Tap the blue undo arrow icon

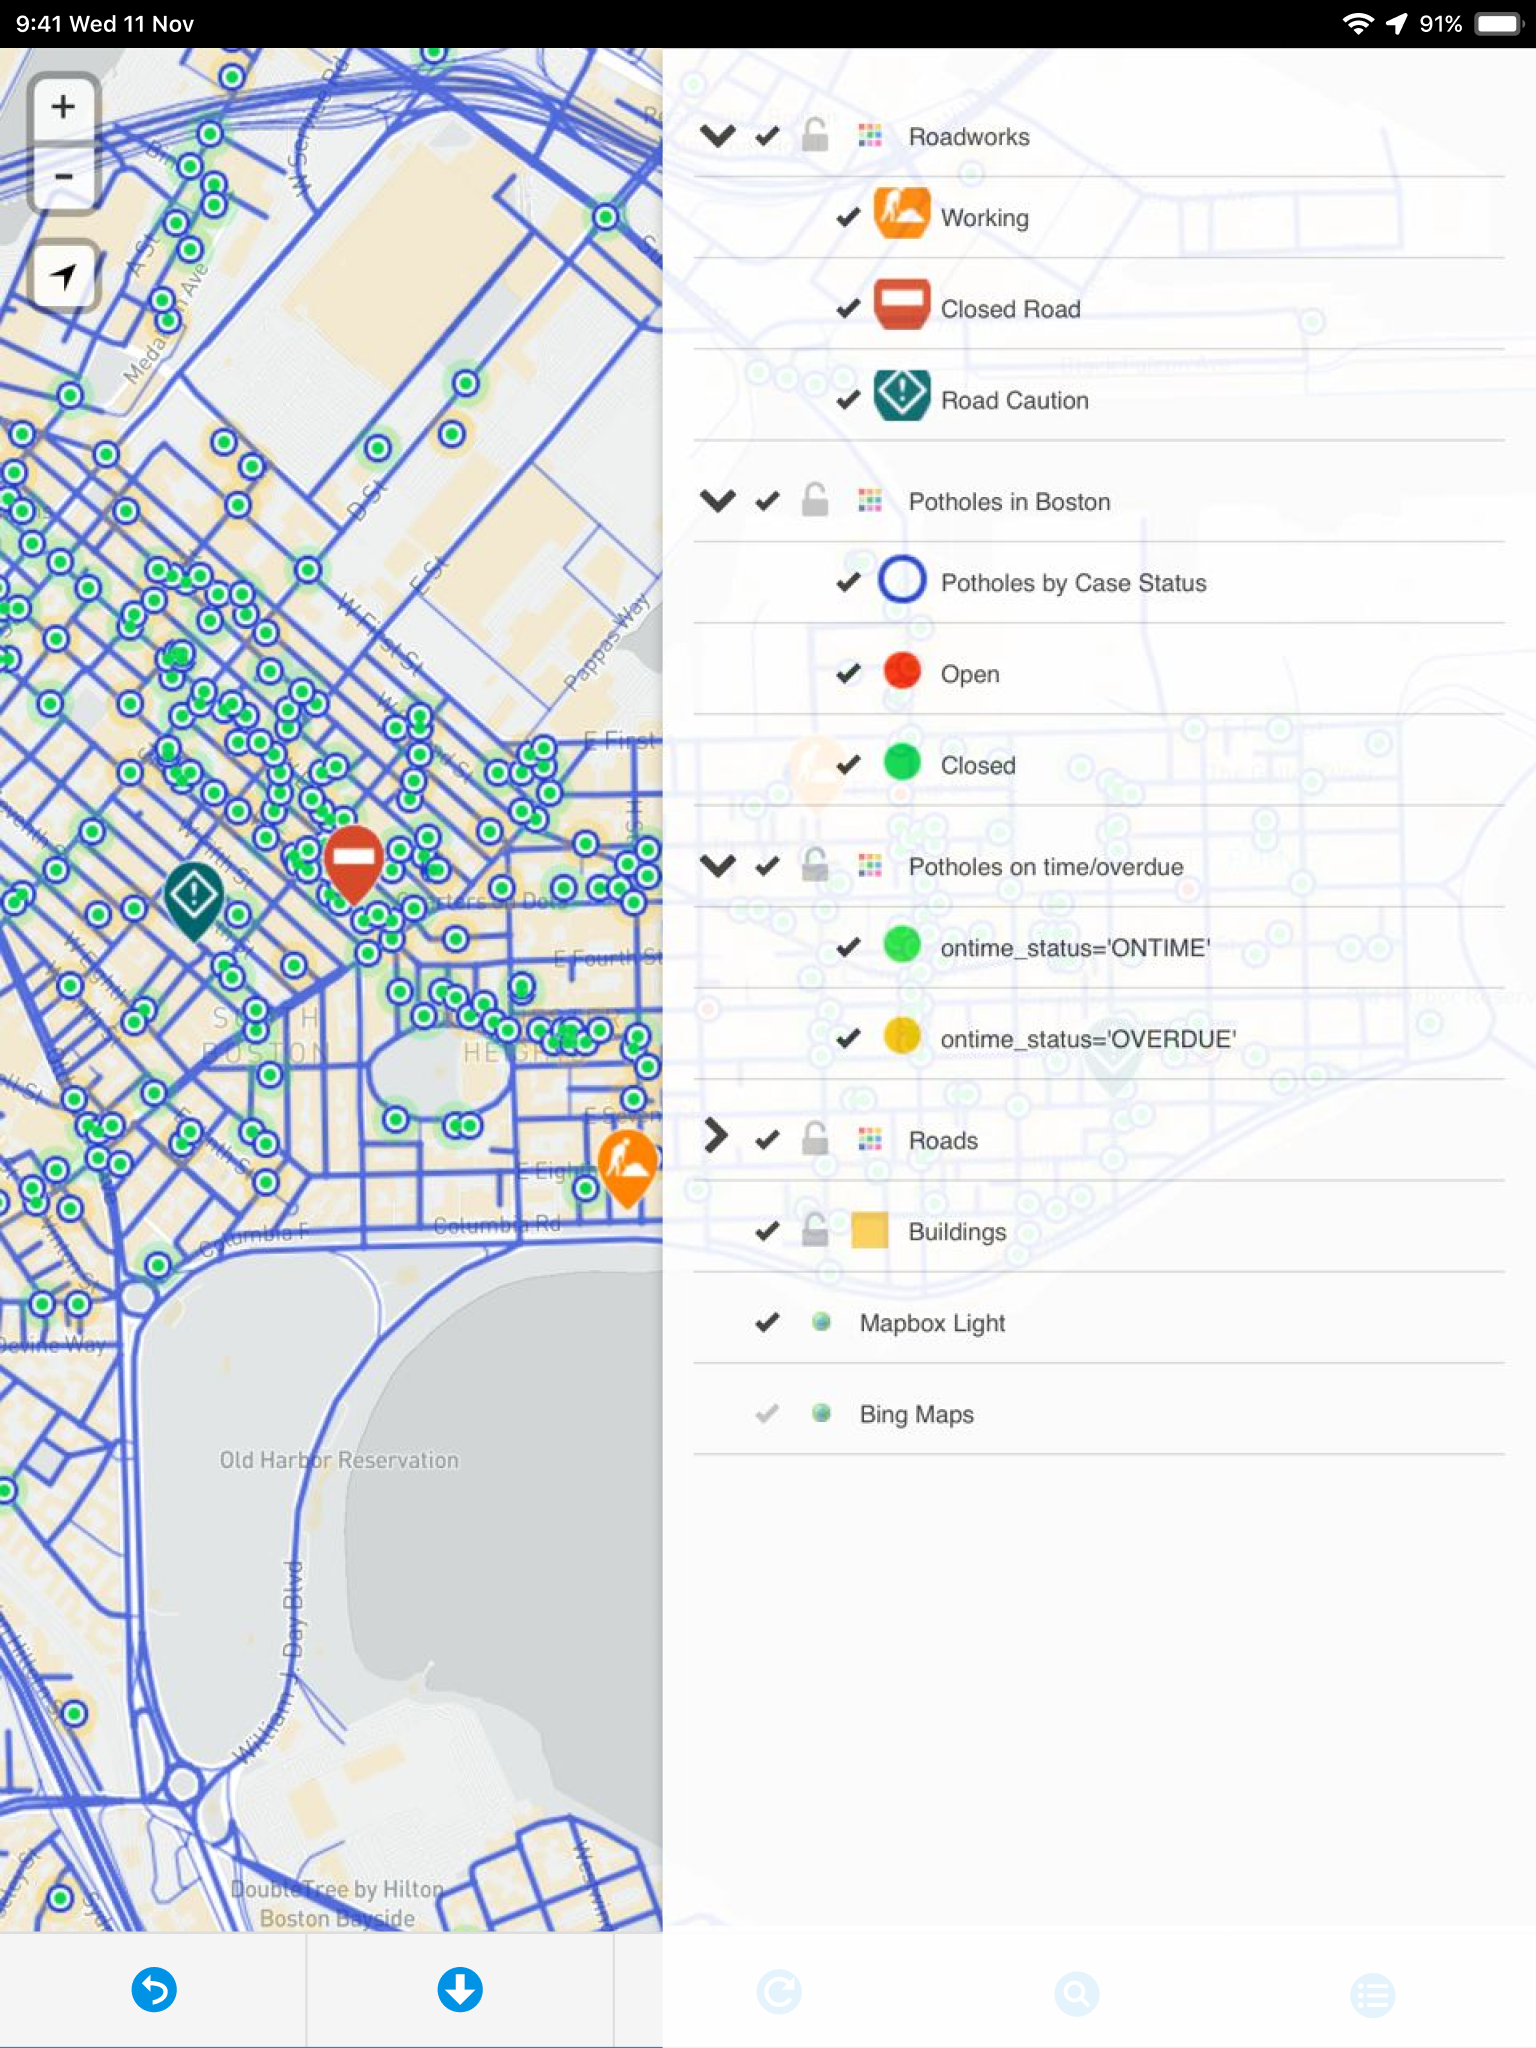pos(154,1989)
